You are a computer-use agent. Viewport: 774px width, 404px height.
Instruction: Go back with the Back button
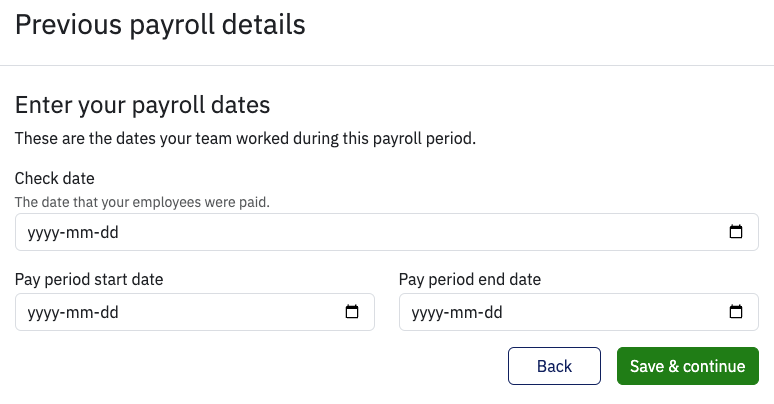pyautogui.click(x=554, y=366)
